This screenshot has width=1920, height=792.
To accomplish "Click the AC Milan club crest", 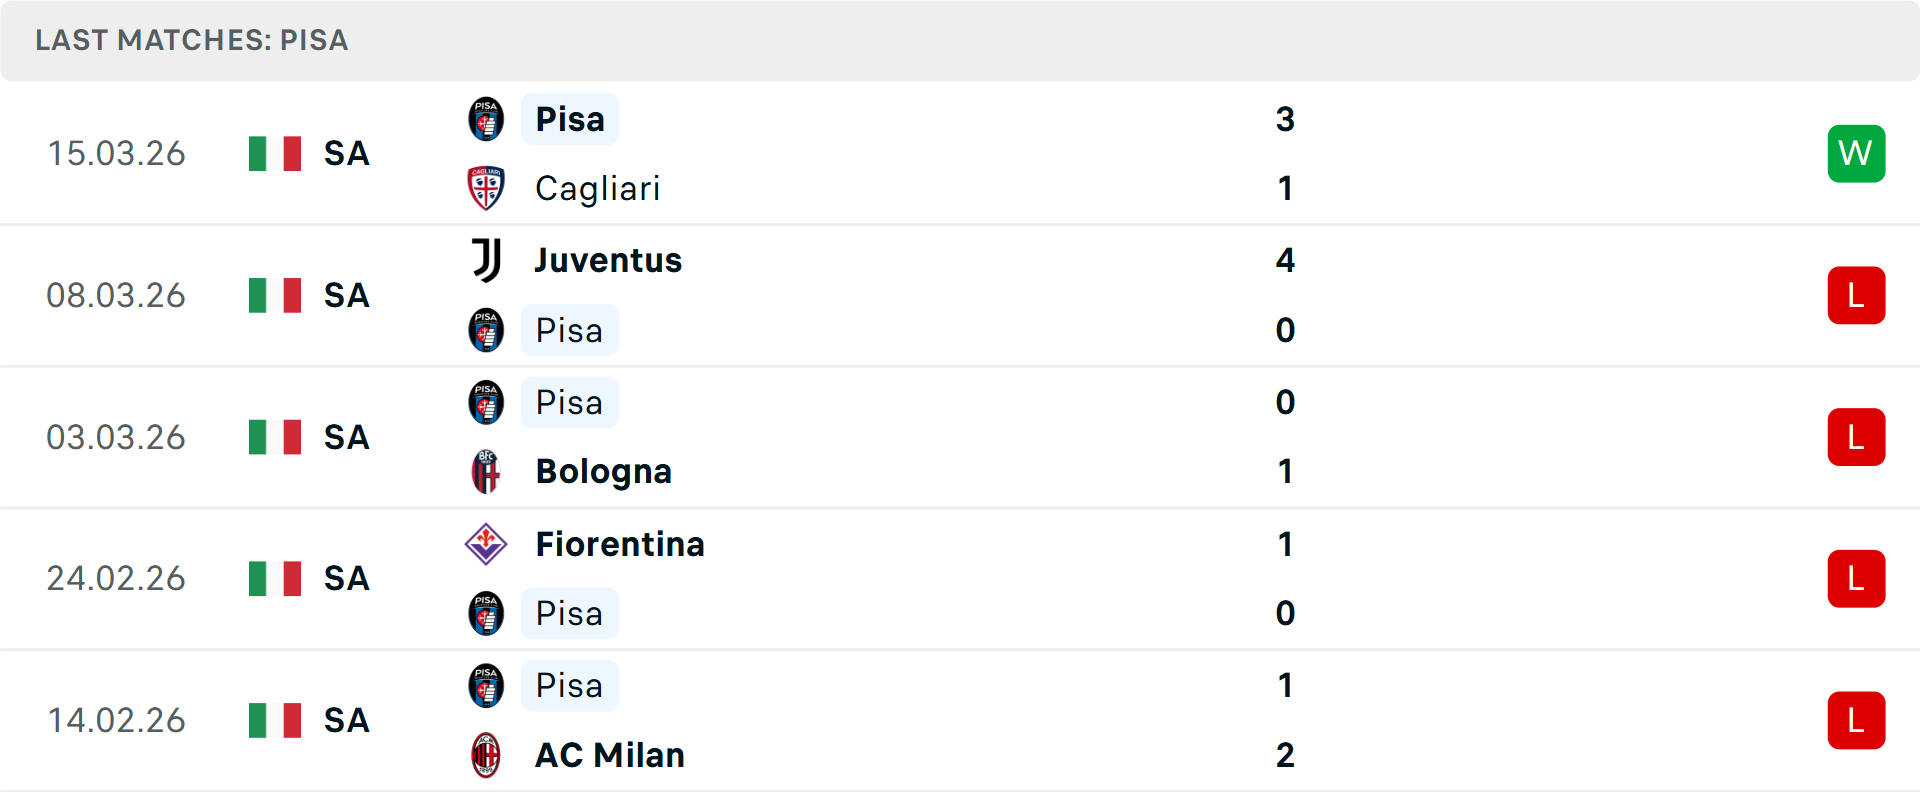I will click(486, 755).
